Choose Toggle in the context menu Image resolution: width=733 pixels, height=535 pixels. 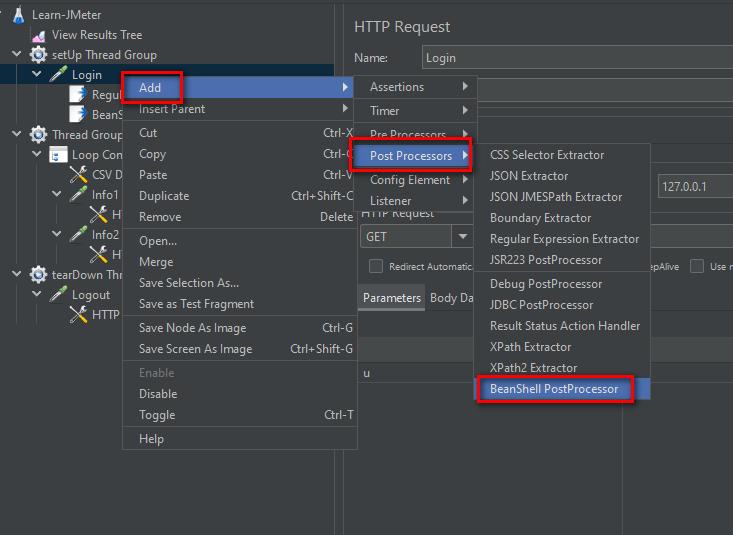click(x=240, y=415)
